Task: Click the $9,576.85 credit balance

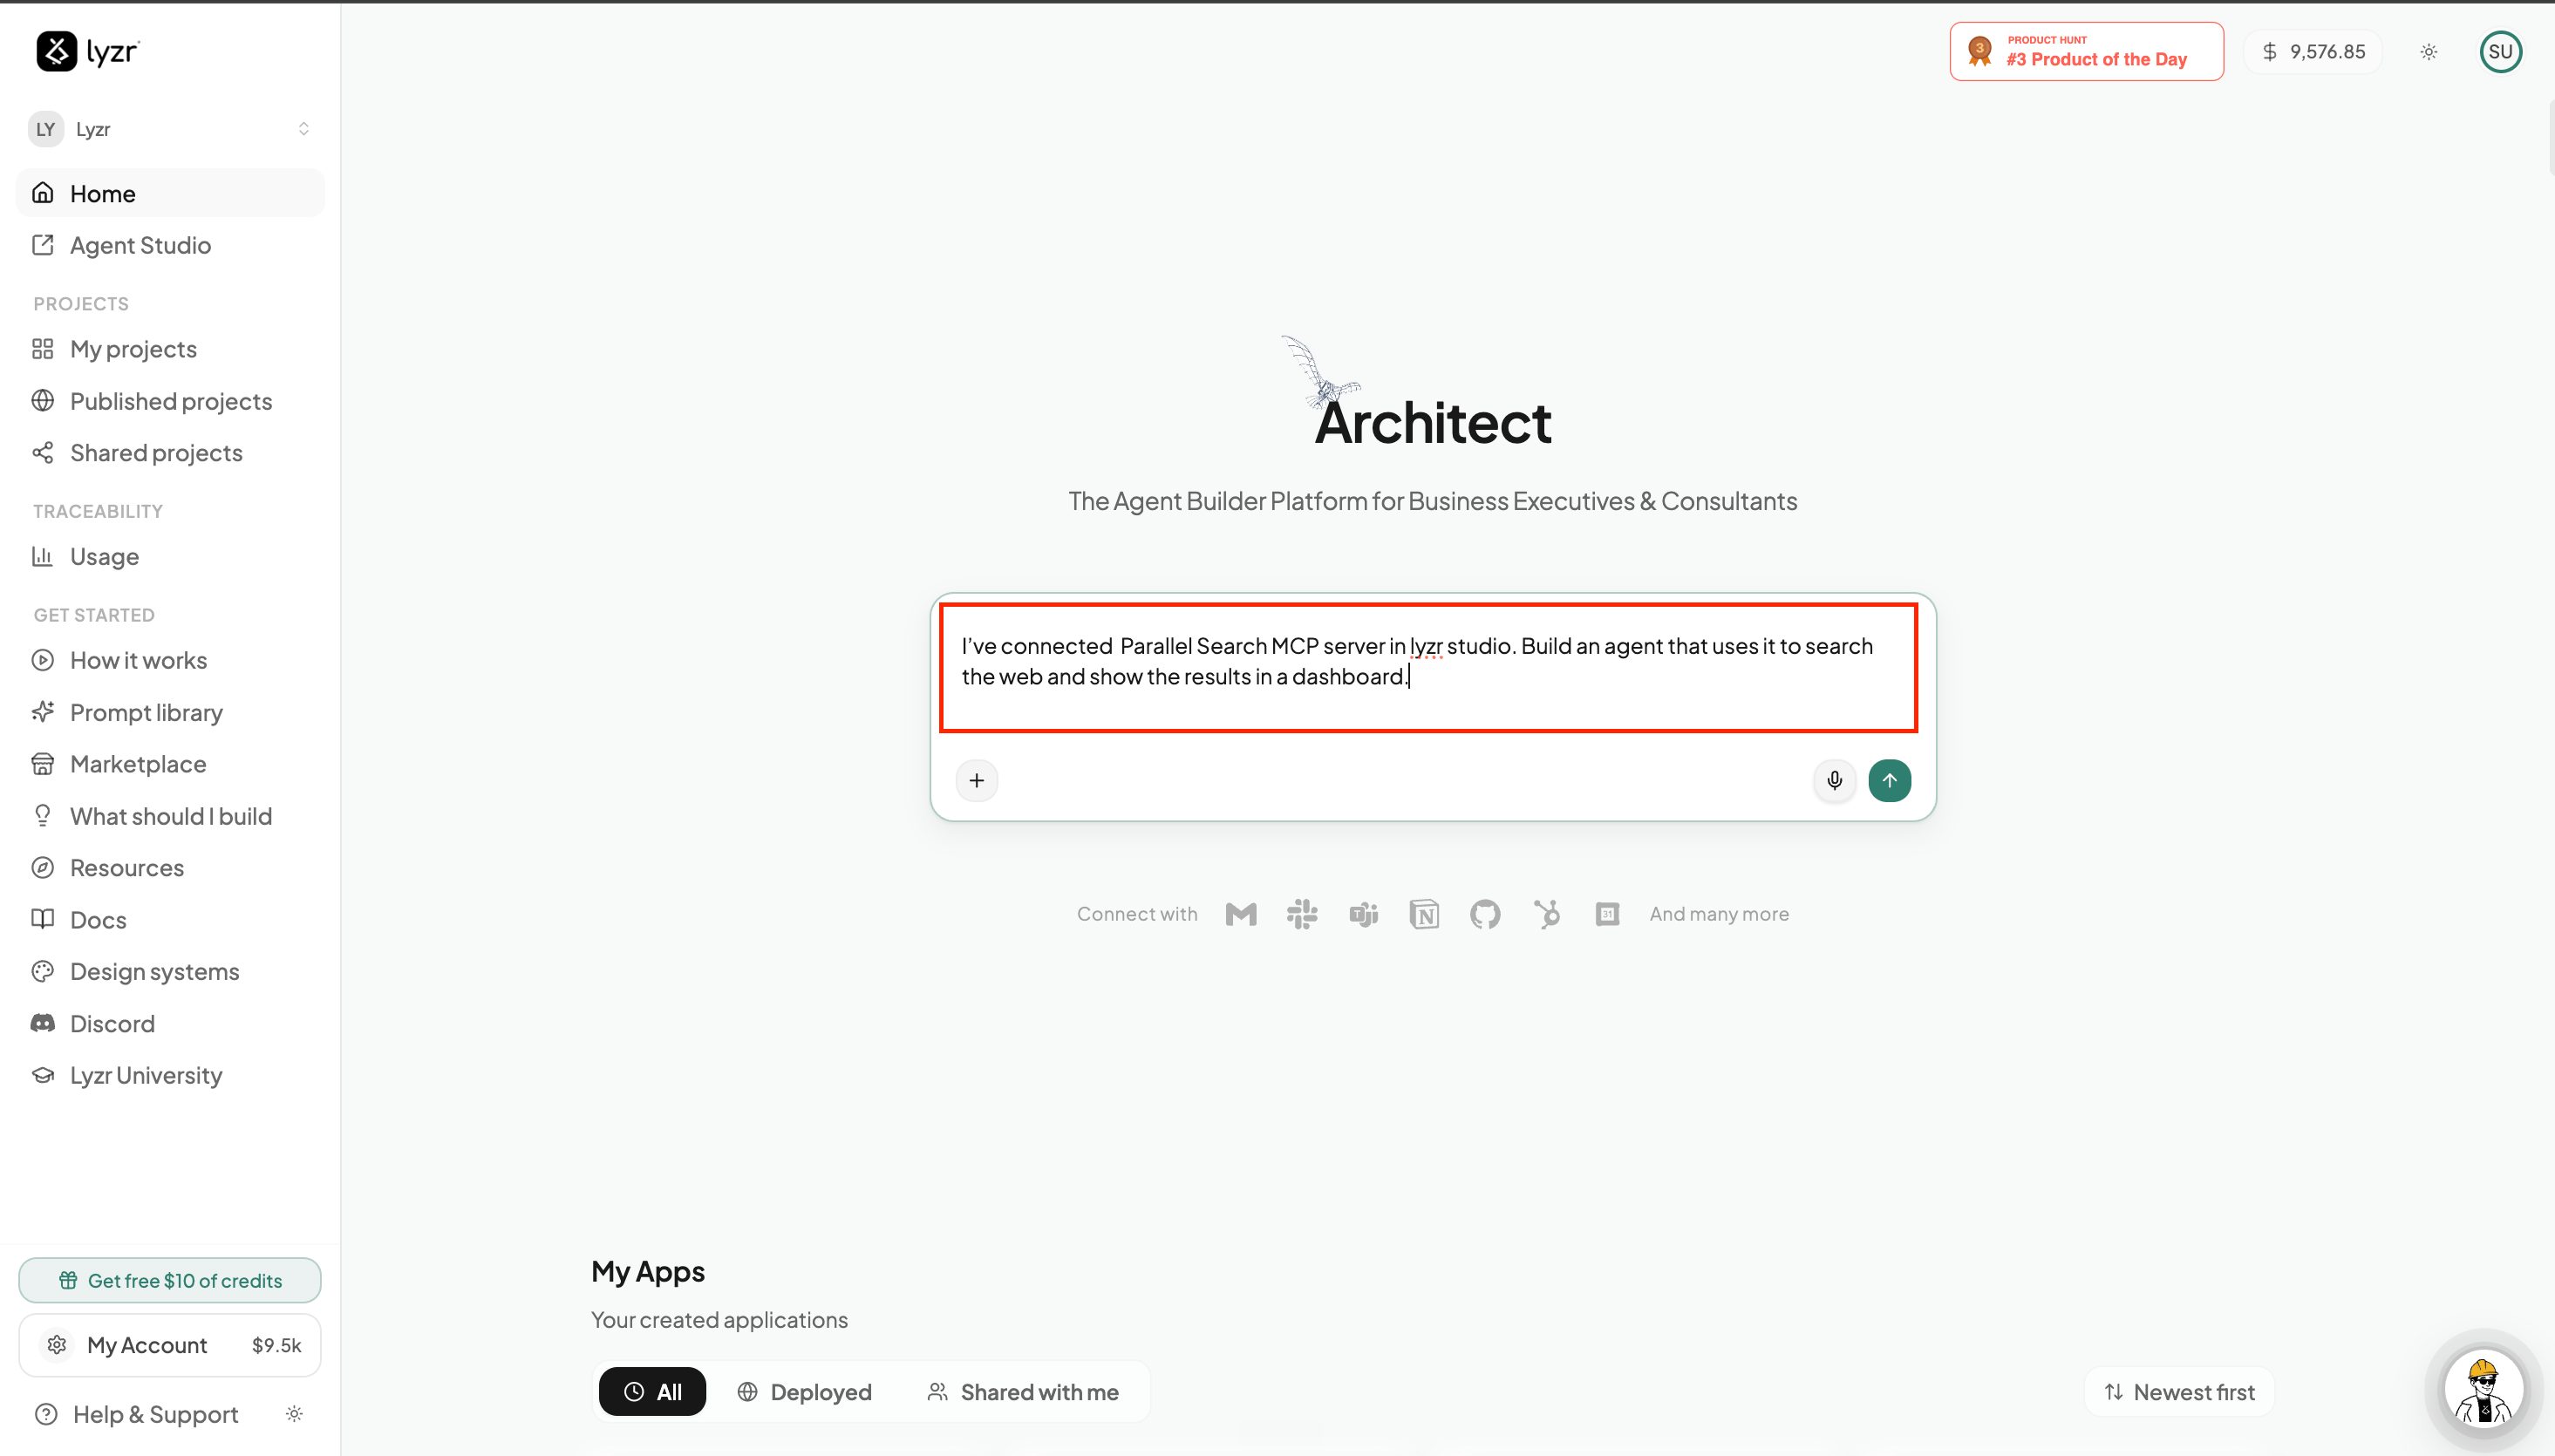Action: [2313, 51]
